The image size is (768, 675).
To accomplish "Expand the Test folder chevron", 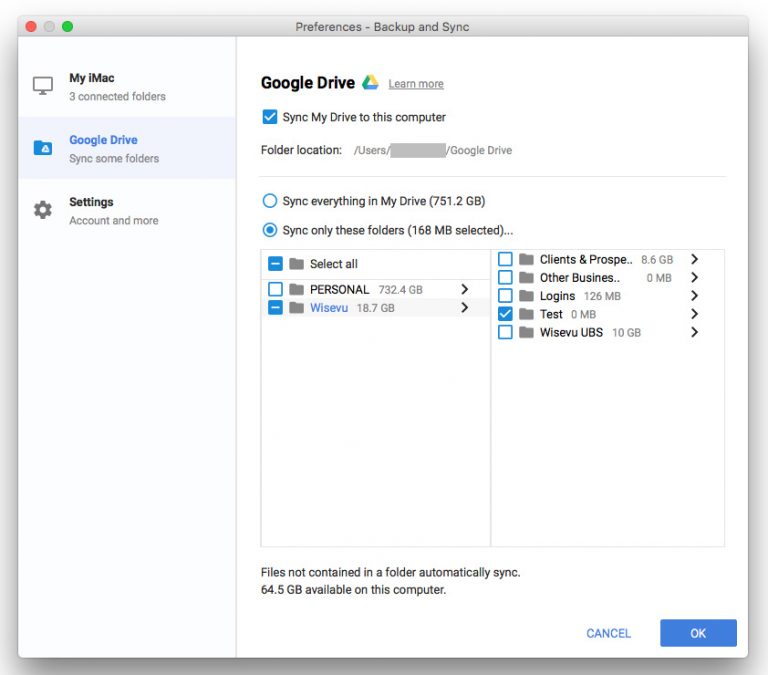I will click(694, 314).
